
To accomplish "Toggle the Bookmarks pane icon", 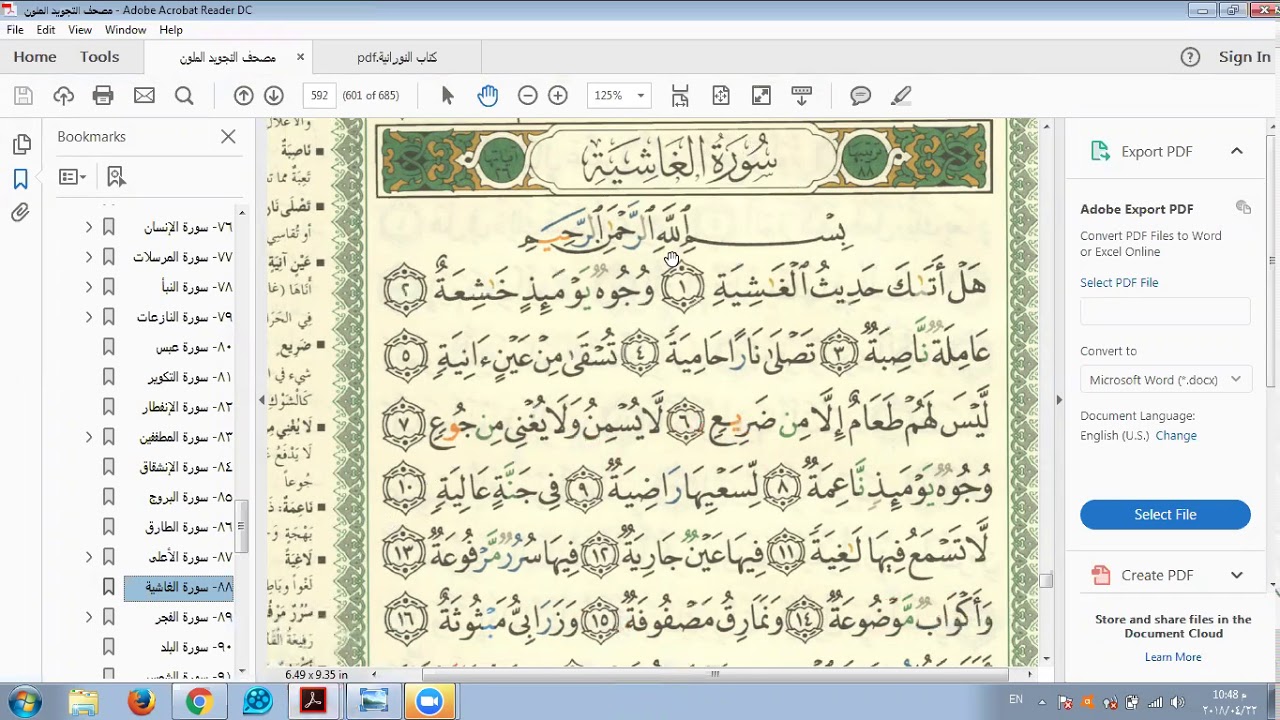I will [20, 179].
